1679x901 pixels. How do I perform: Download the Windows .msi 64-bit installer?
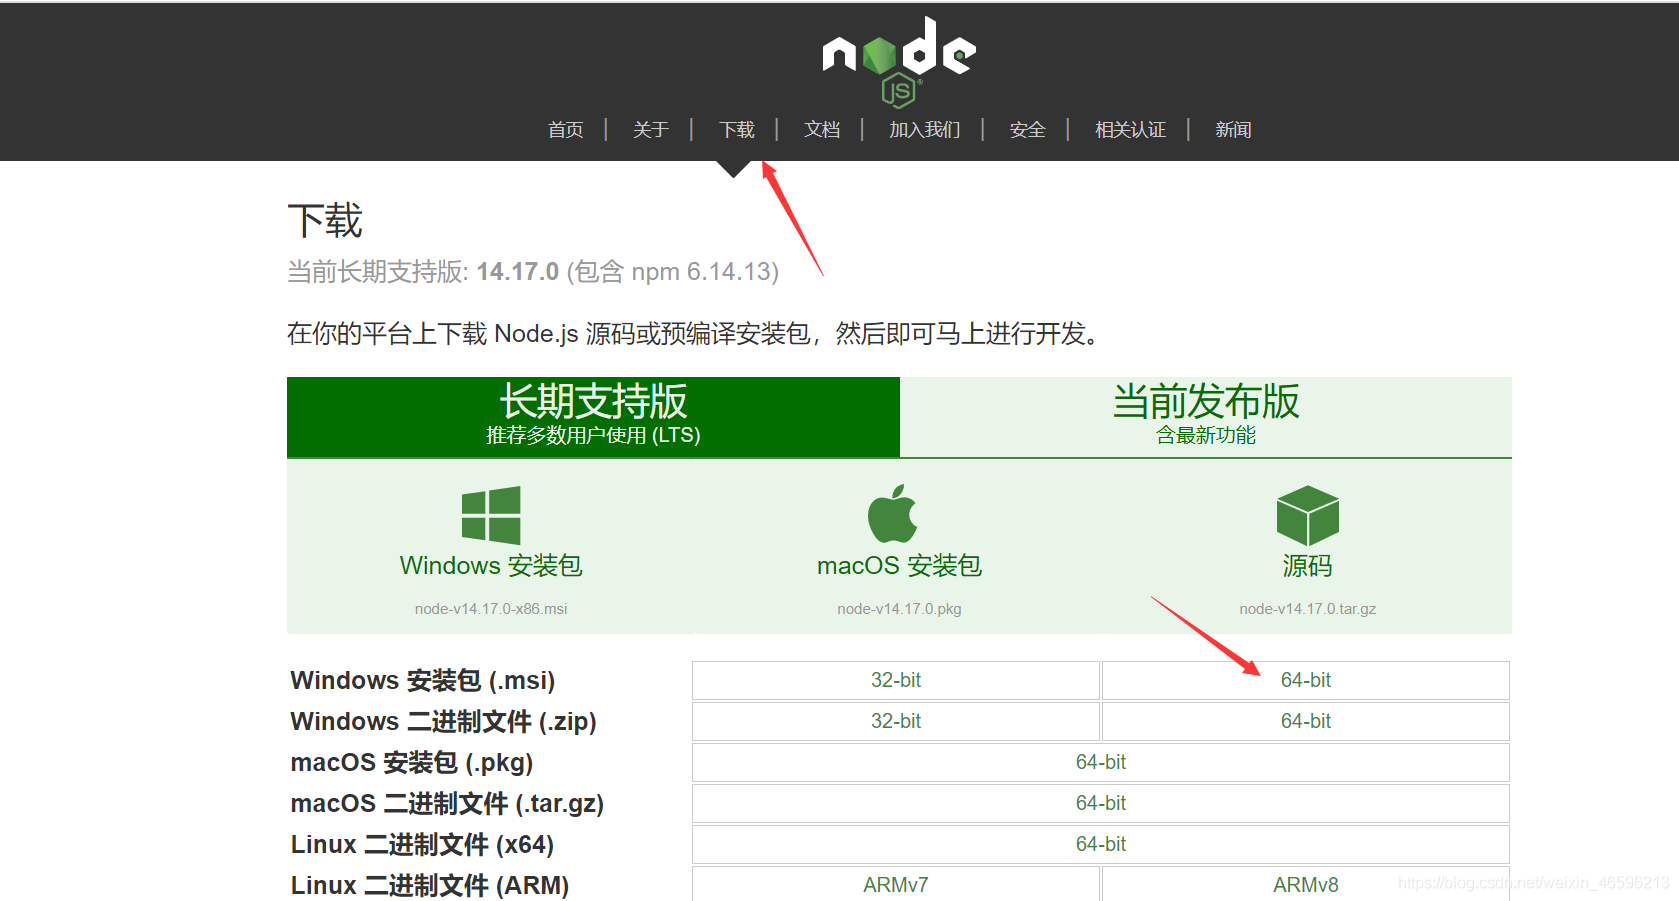pos(1306,680)
